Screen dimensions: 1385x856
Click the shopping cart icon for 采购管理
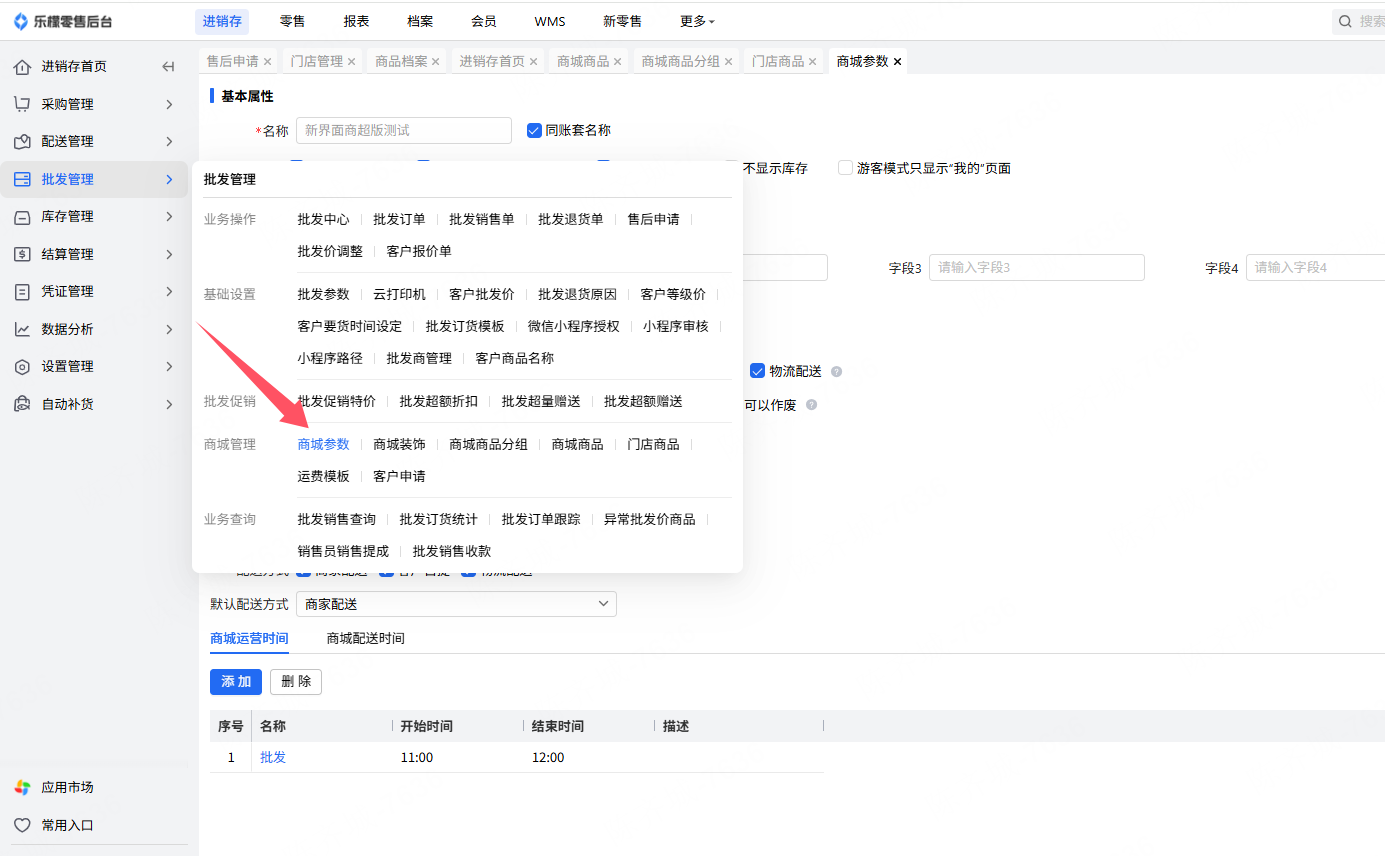[x=22, y=104]
